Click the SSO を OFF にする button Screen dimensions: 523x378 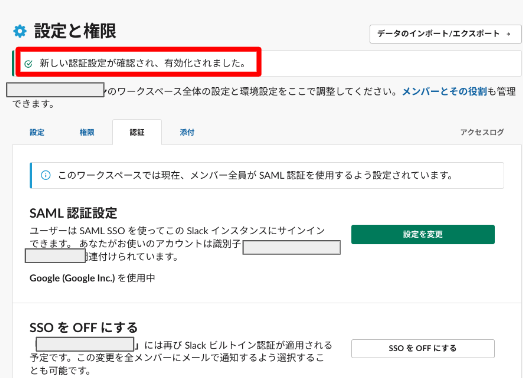coord(423,348)
